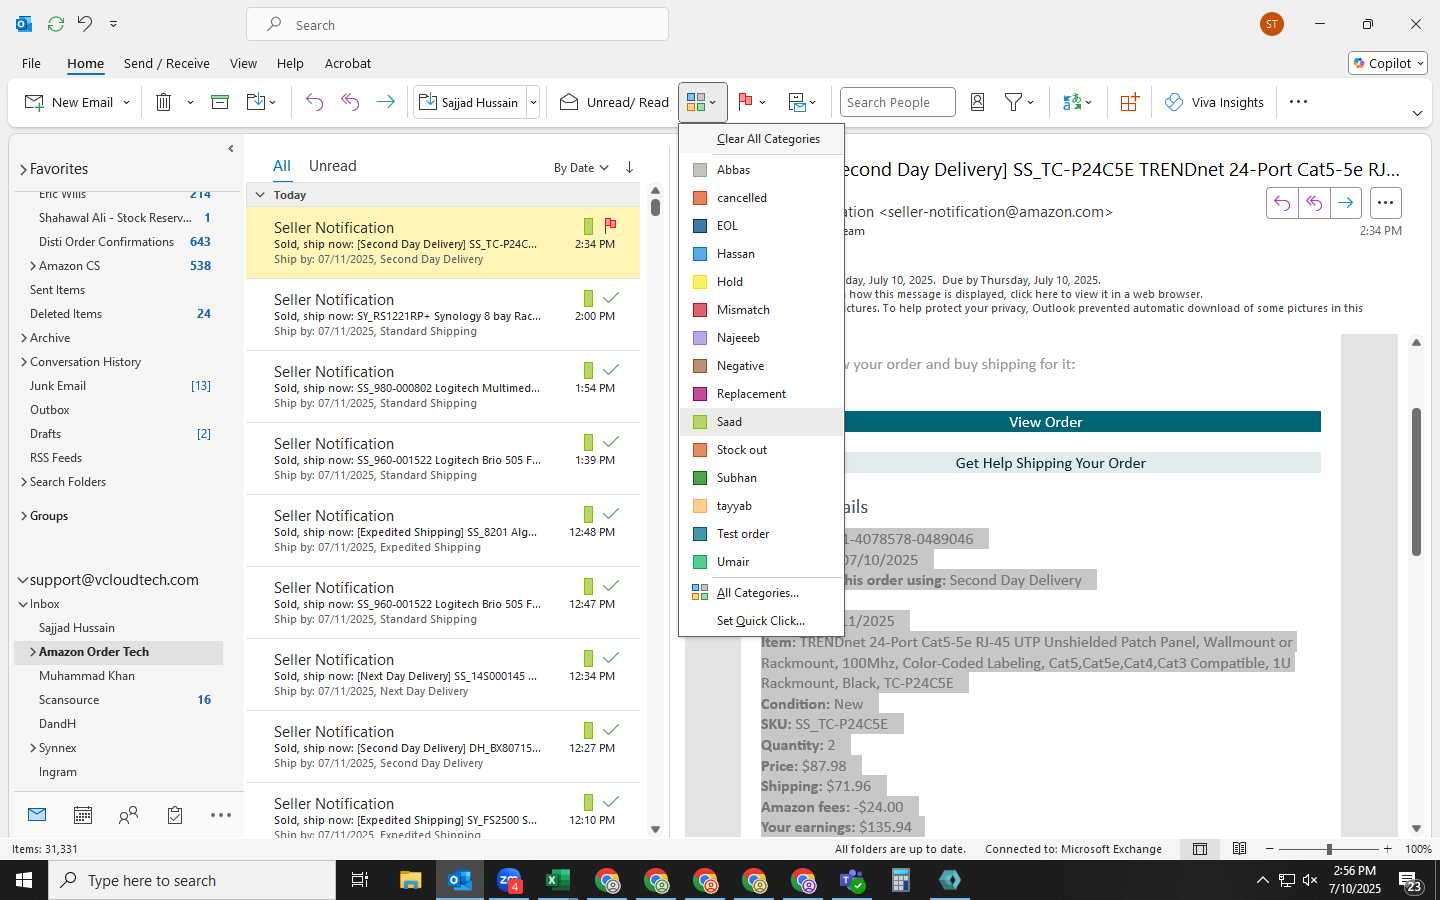Click Get Help Shipping Your Order link
1440x900 pixels.
[1050, 463]
